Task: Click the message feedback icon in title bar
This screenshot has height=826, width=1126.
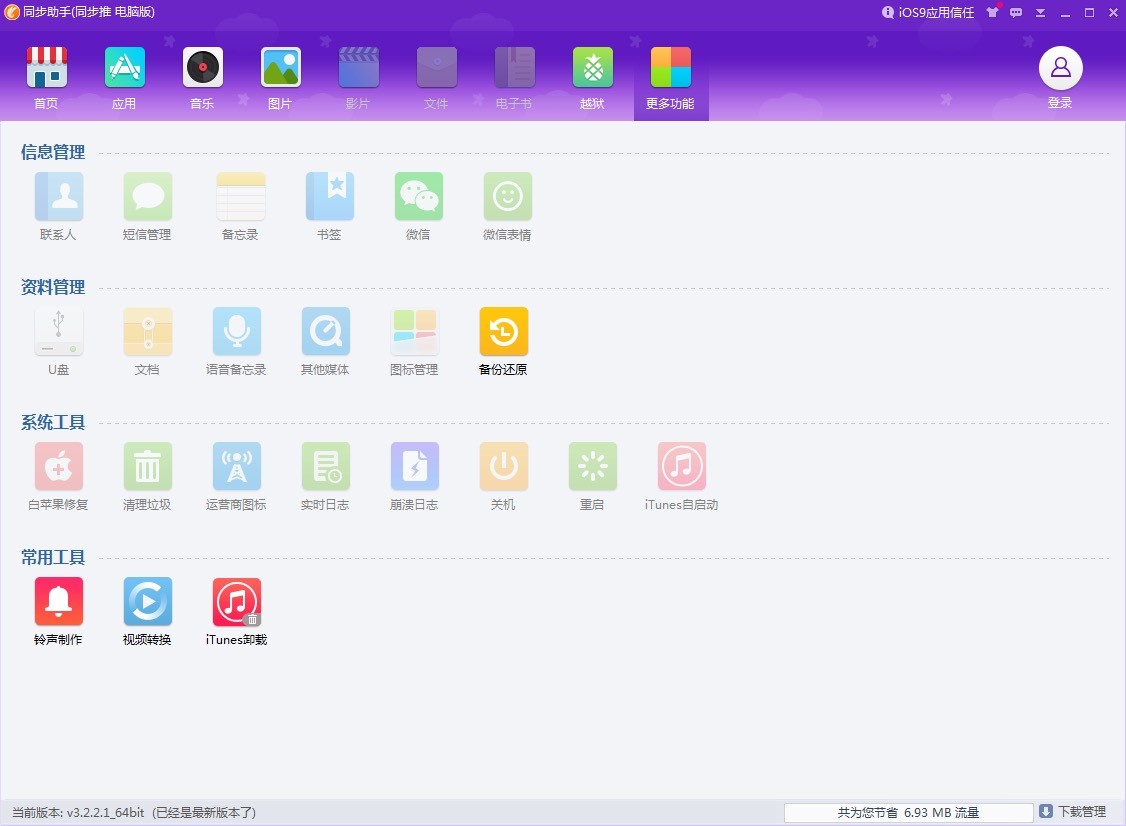Action: pyautogui.click(x=1015, y=12)
